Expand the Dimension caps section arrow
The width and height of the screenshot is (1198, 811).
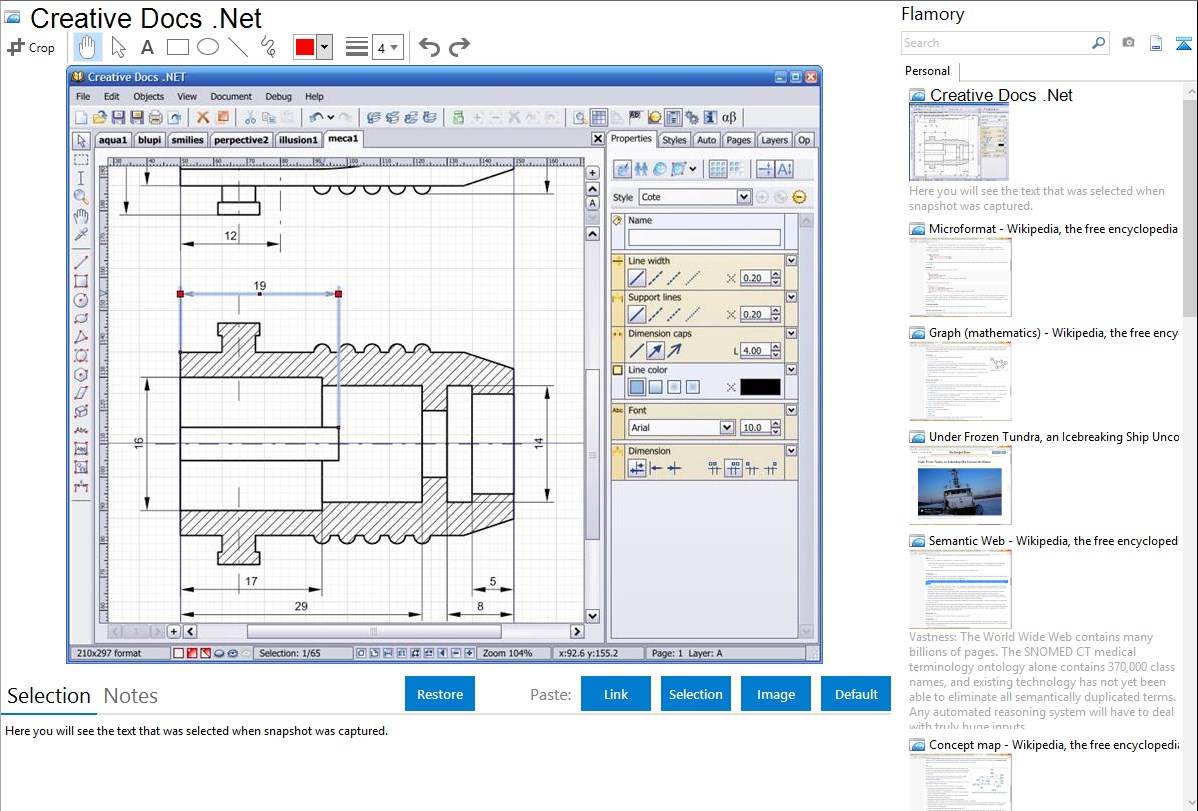(x=792, y=334)
